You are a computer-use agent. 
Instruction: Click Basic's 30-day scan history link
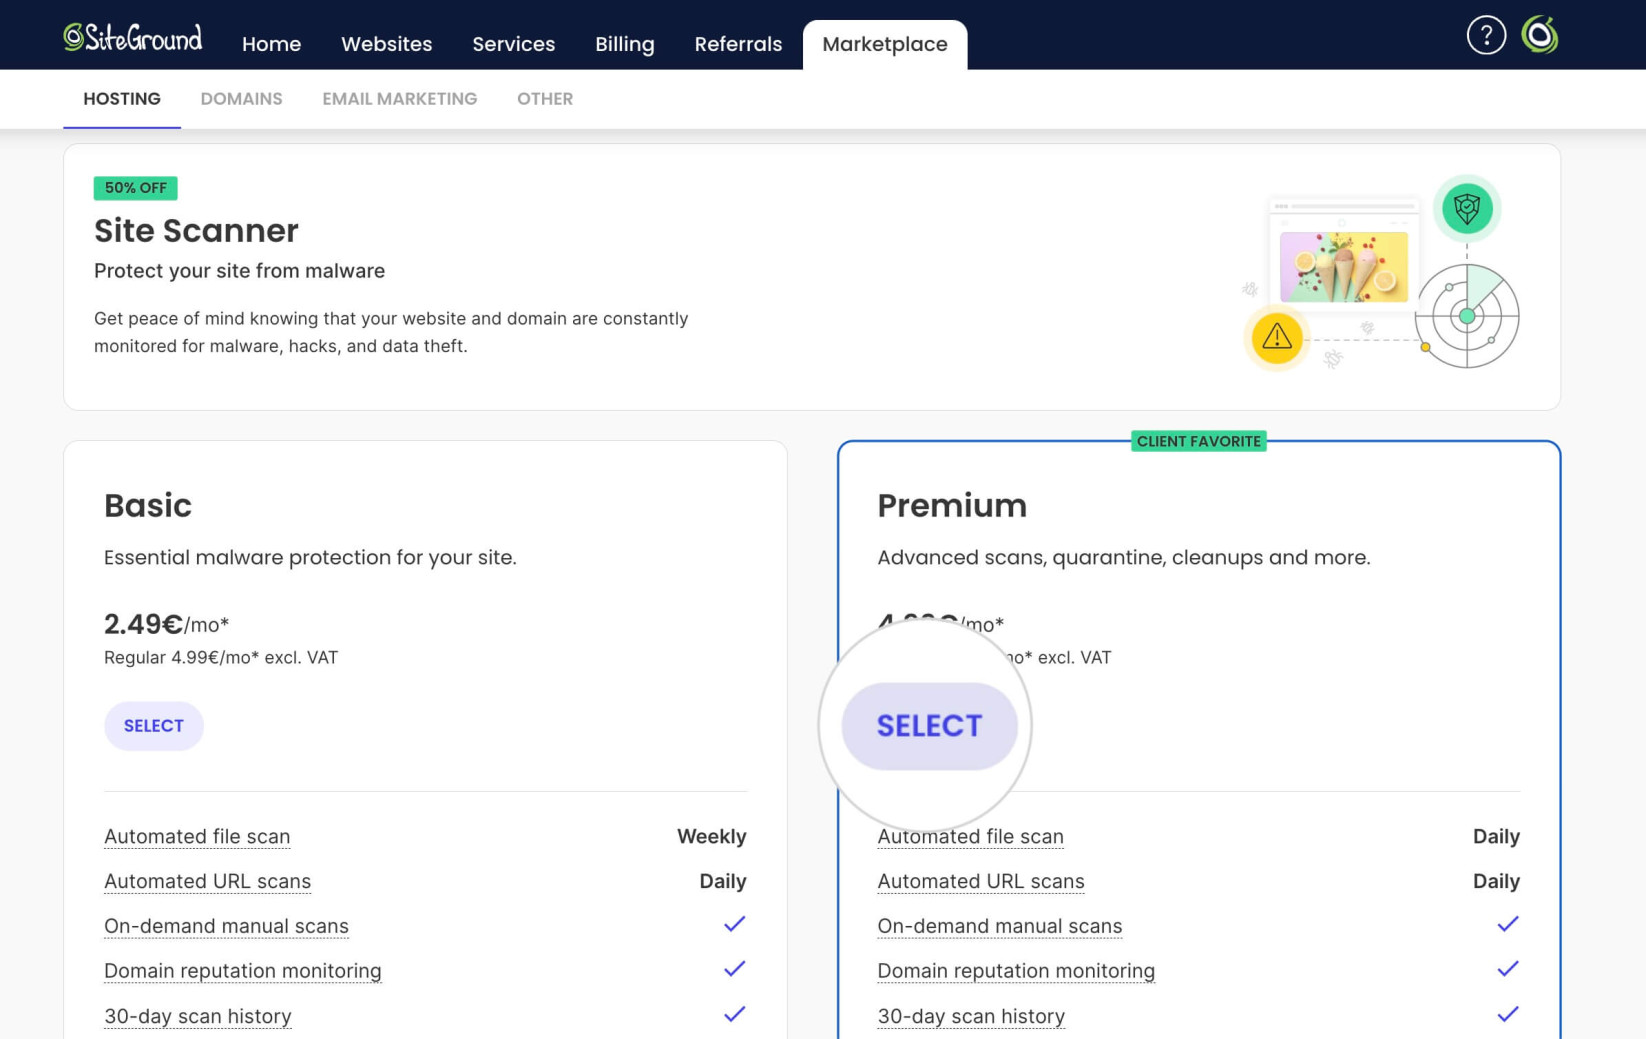click(x=198, y=1016)
